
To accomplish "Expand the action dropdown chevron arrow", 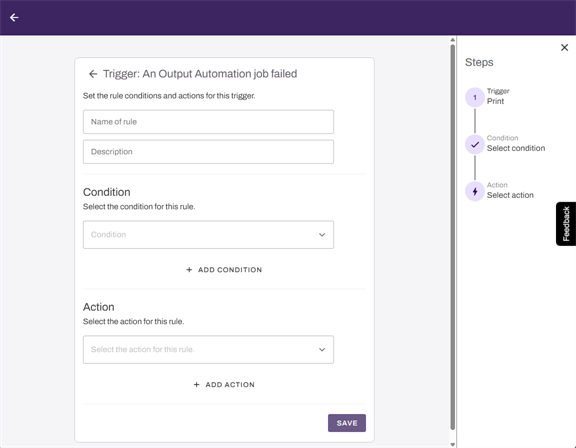I will coord(322,350).
